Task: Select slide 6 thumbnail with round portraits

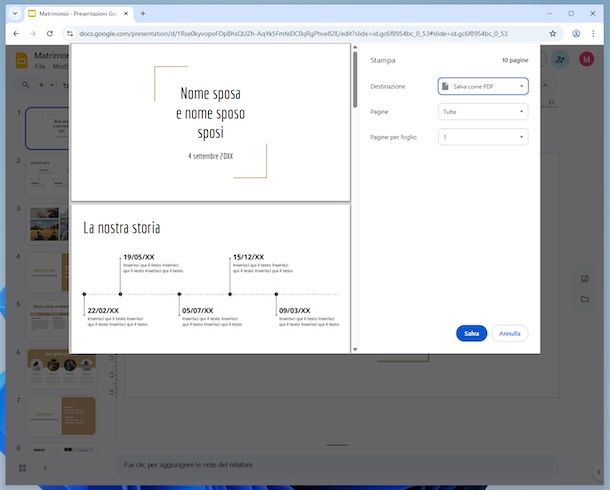Action: [61, 368]
